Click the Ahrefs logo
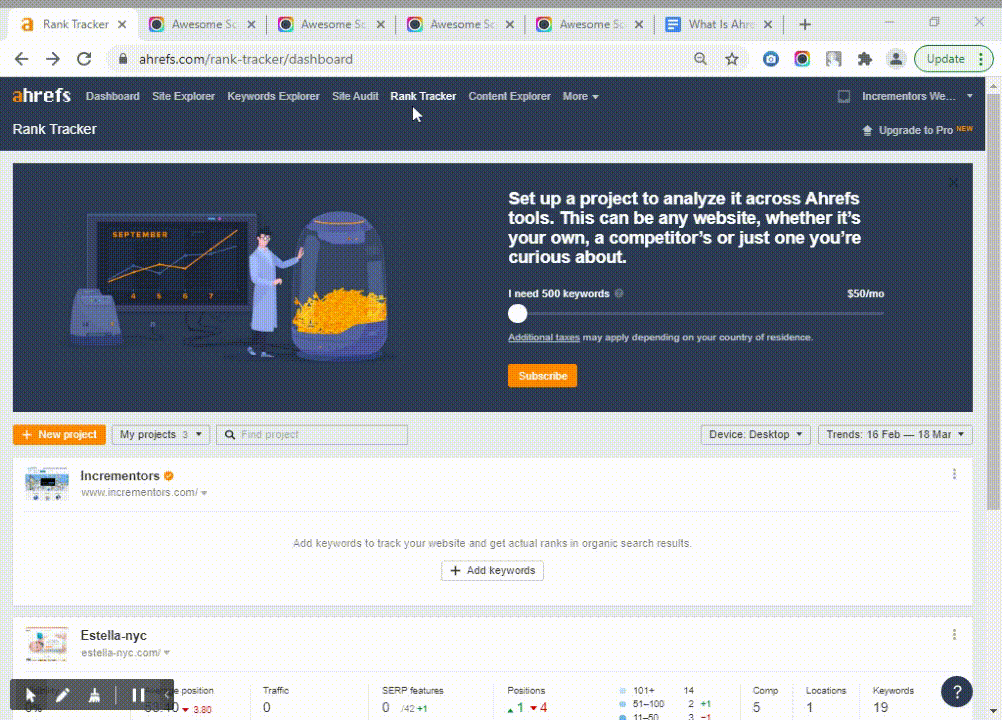The image size is (1002, 720). [x=42, y=96]
